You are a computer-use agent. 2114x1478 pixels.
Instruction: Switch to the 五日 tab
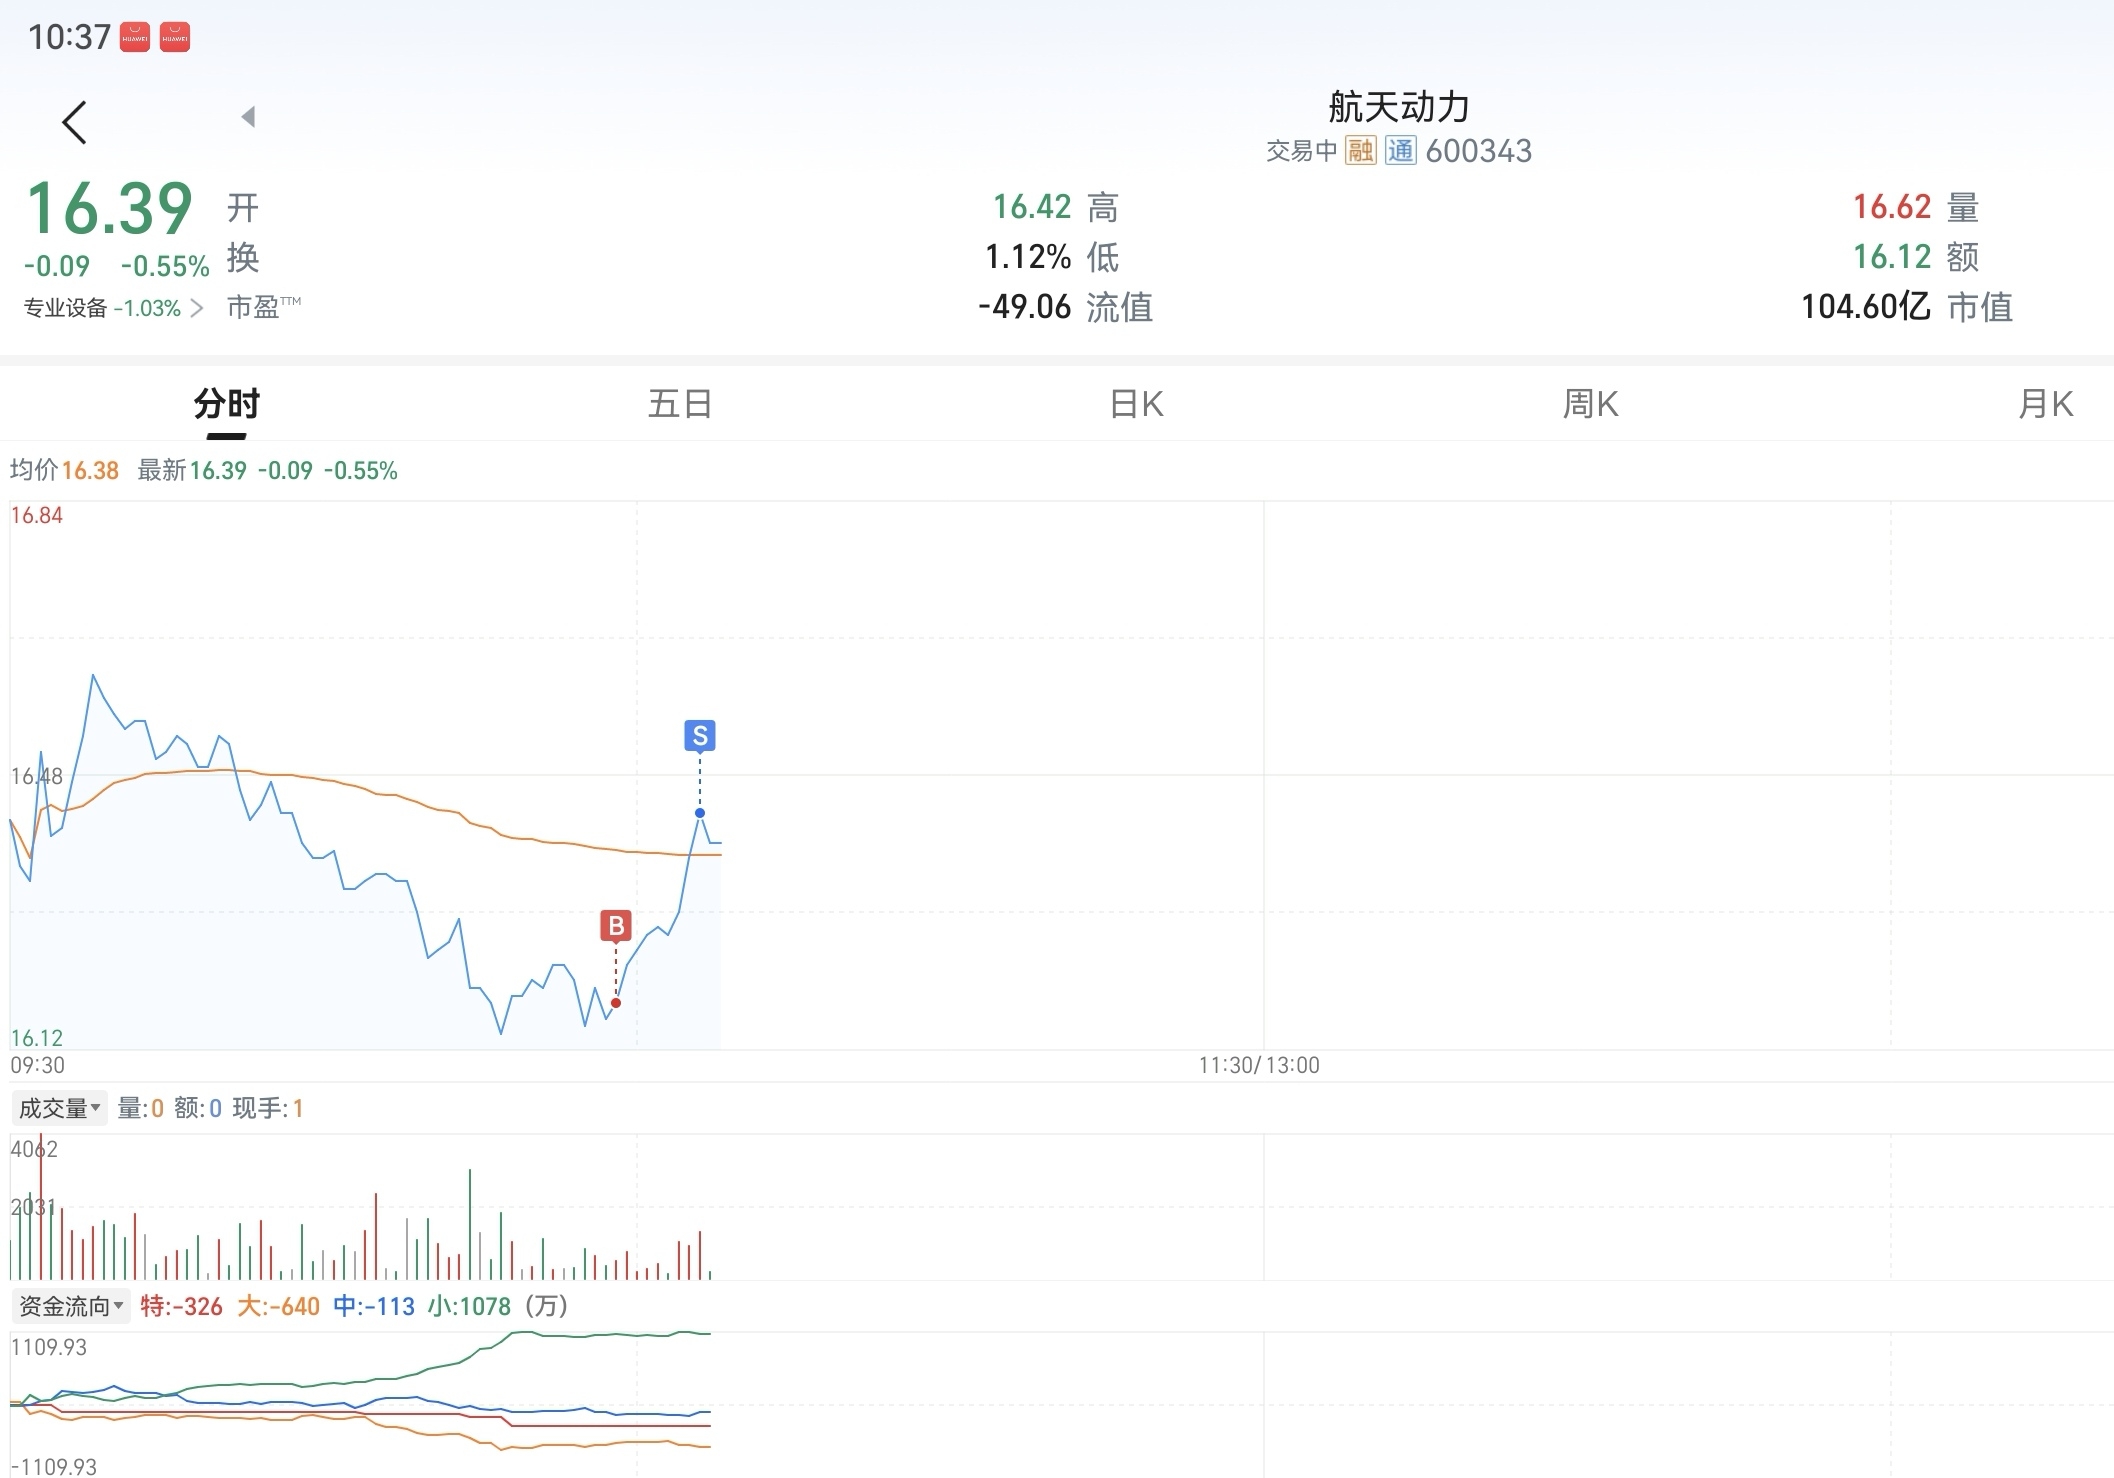[680, 404]
